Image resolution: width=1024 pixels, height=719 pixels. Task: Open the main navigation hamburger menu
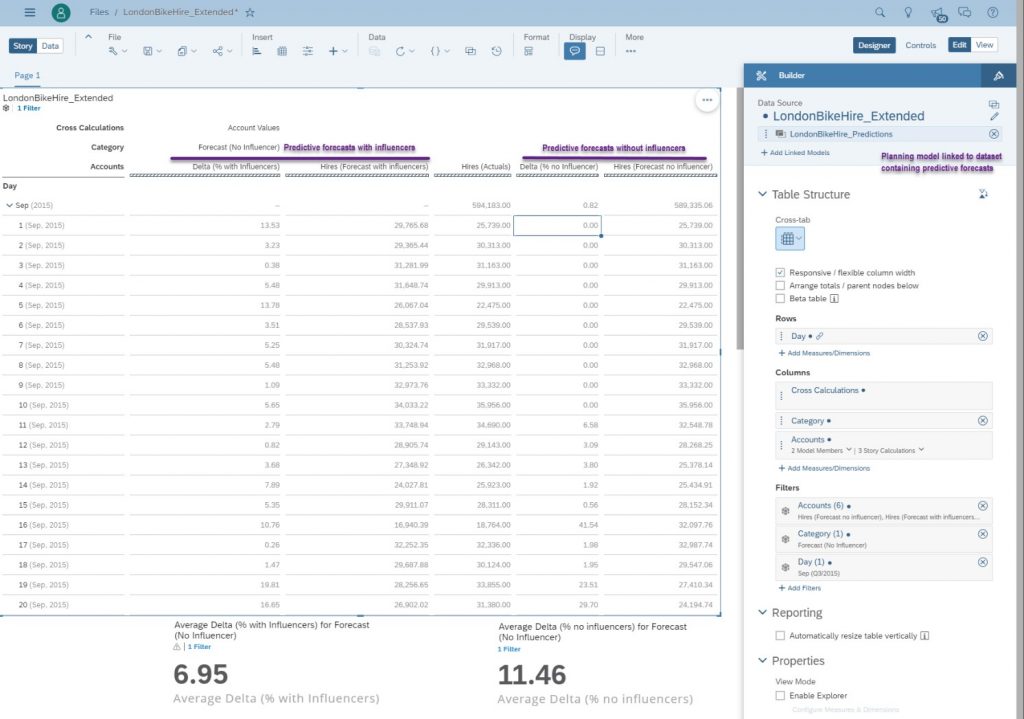pyautogui.click(x=29, y=12)
